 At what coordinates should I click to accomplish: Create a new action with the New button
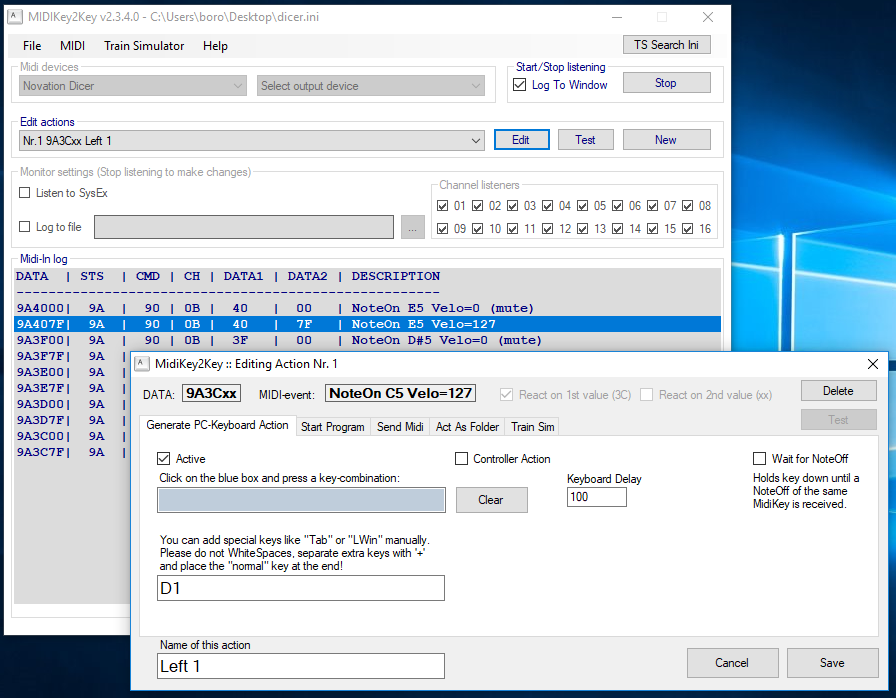coord(666,139)
